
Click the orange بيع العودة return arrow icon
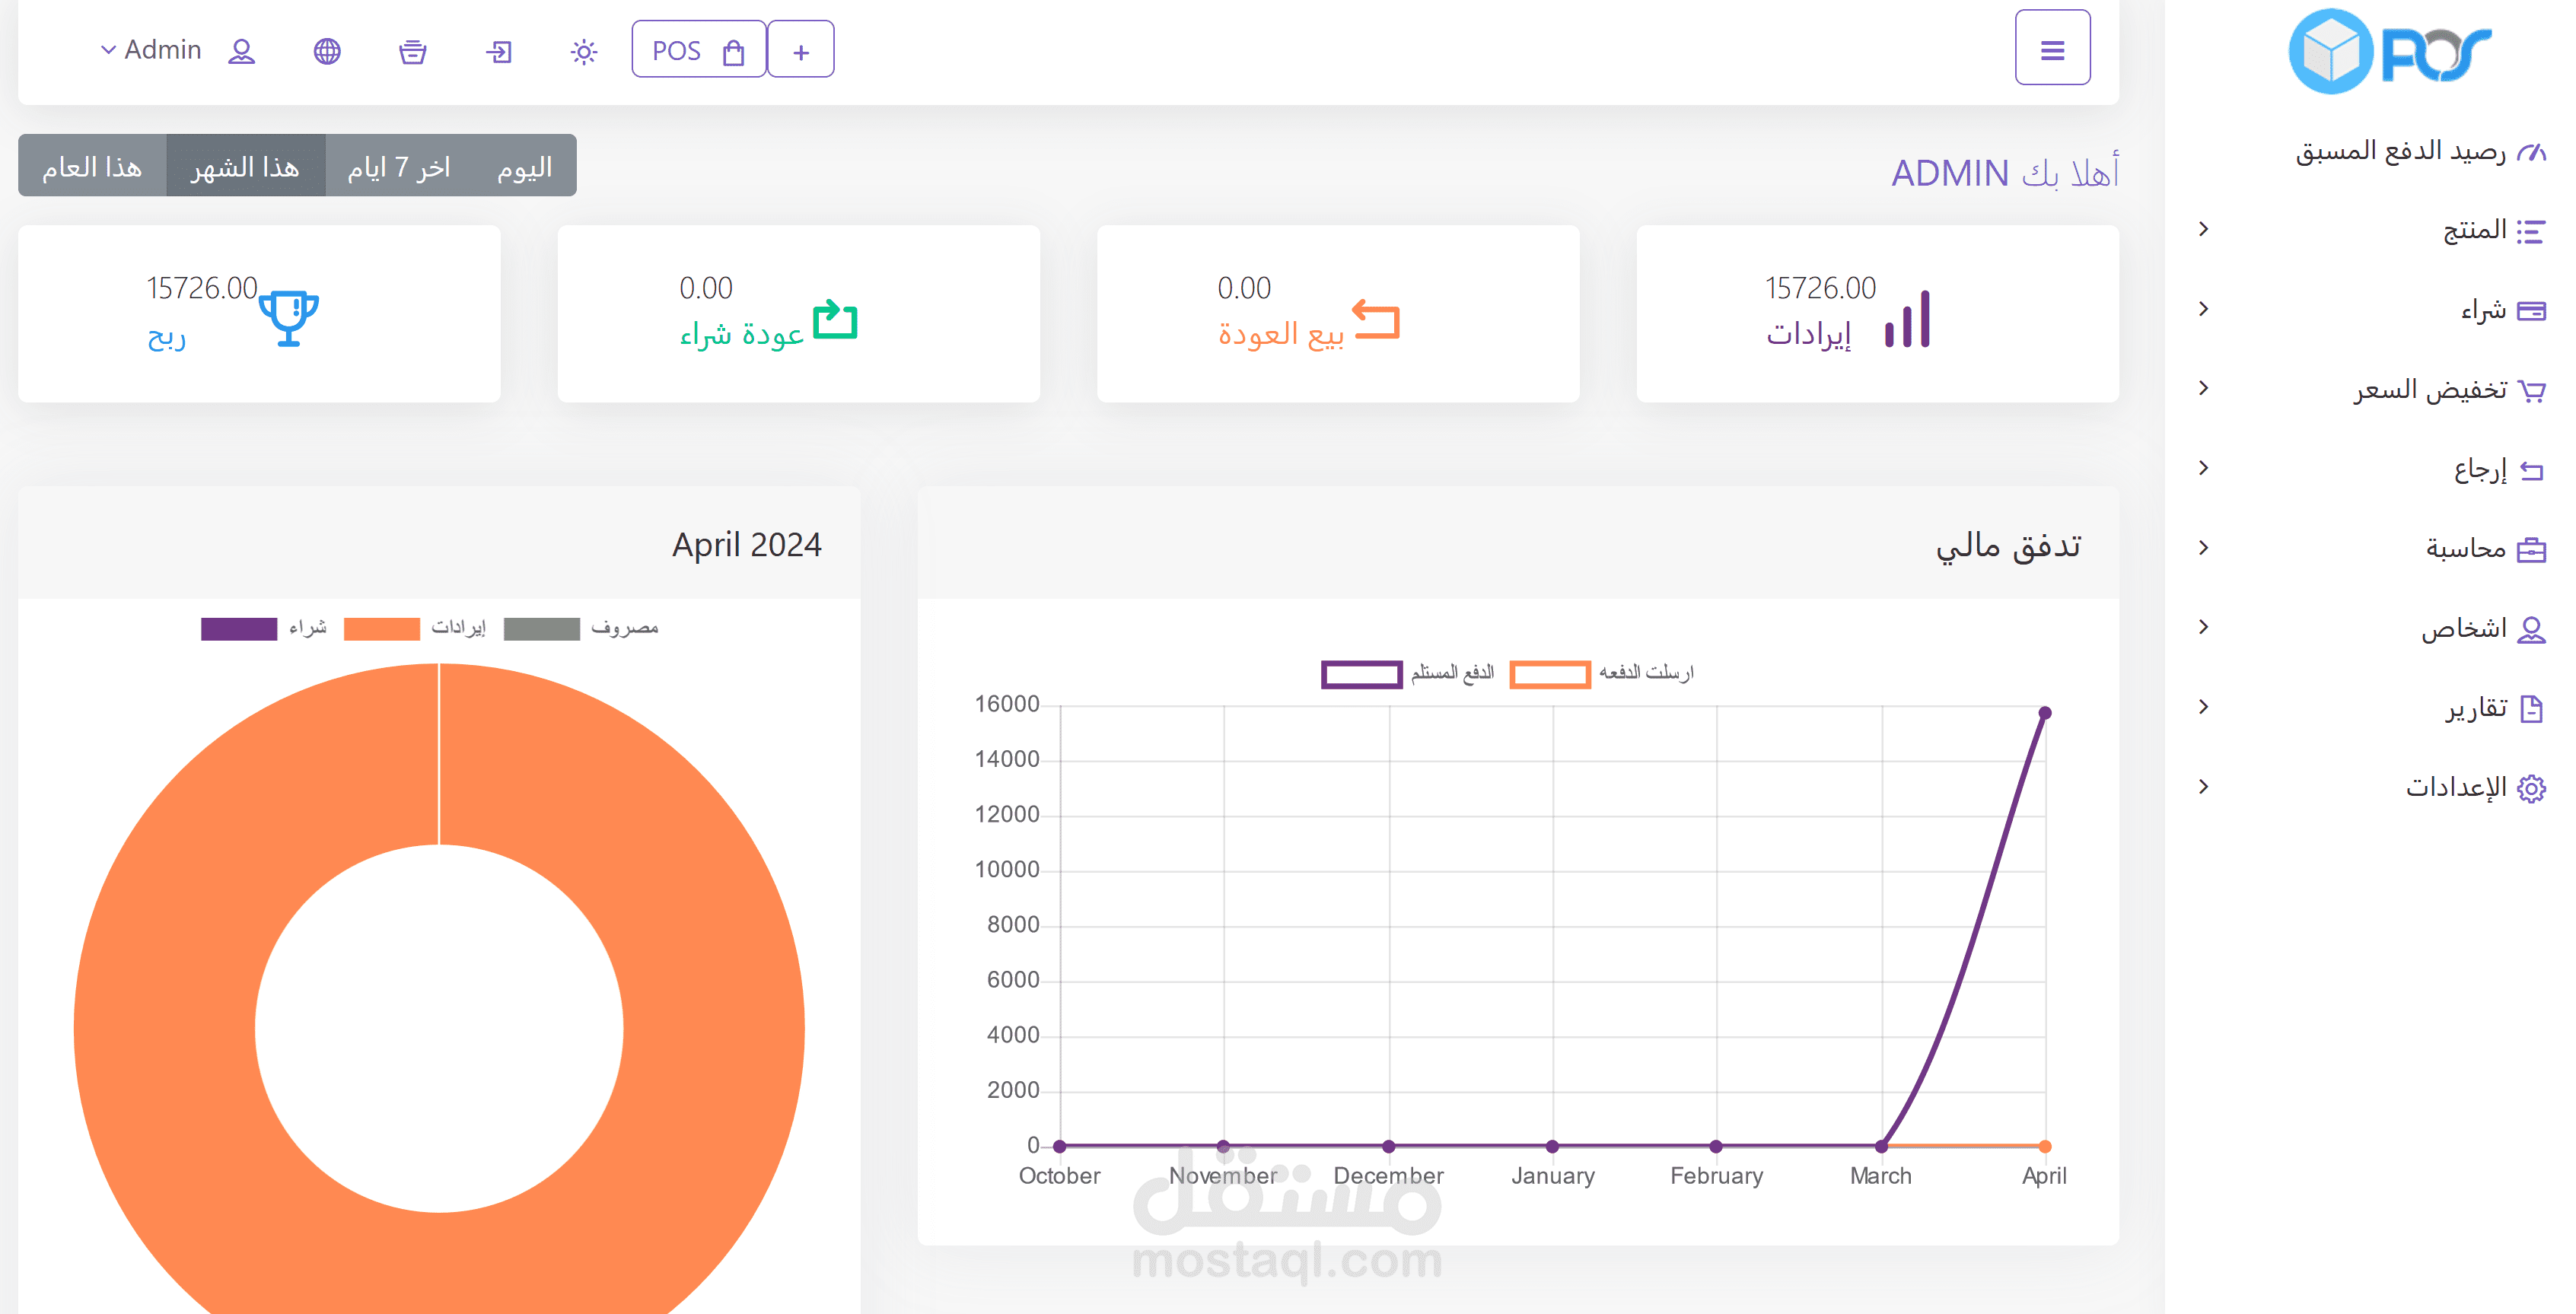coord(1376,319)
